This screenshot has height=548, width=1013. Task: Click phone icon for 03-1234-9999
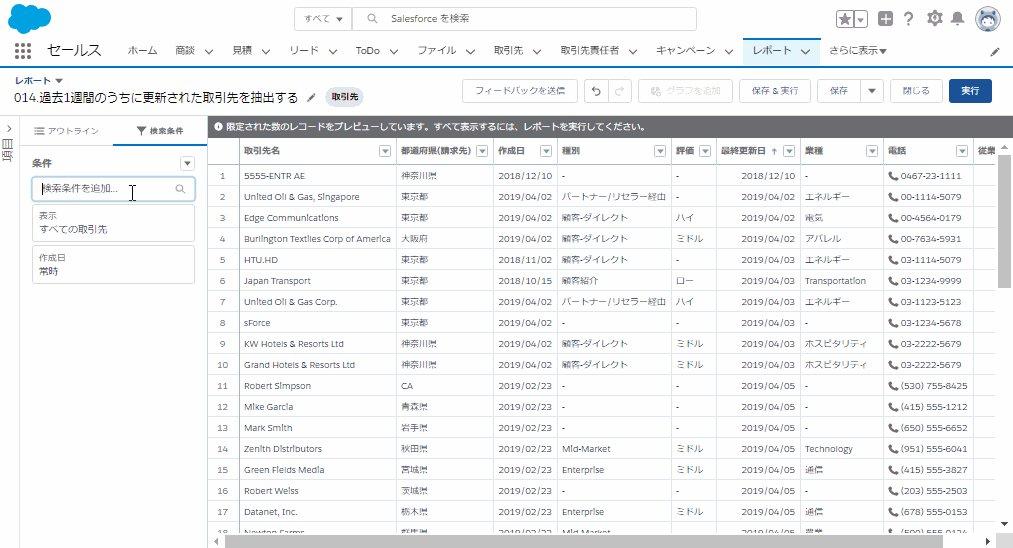pos(893,280)
